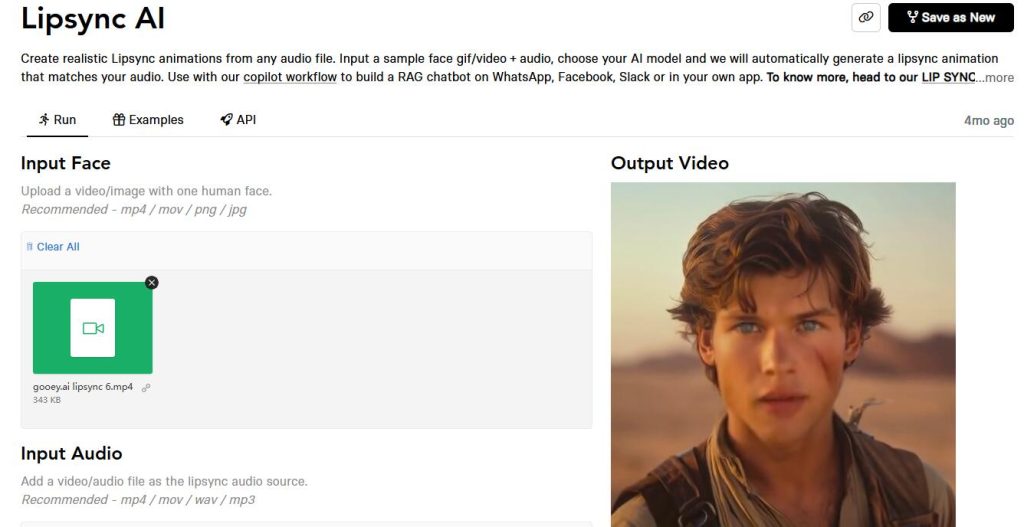This screenshot has width=1024, height=527.
Task: Copy the workflow link with the chain icon
Action: tap(865, 18)
